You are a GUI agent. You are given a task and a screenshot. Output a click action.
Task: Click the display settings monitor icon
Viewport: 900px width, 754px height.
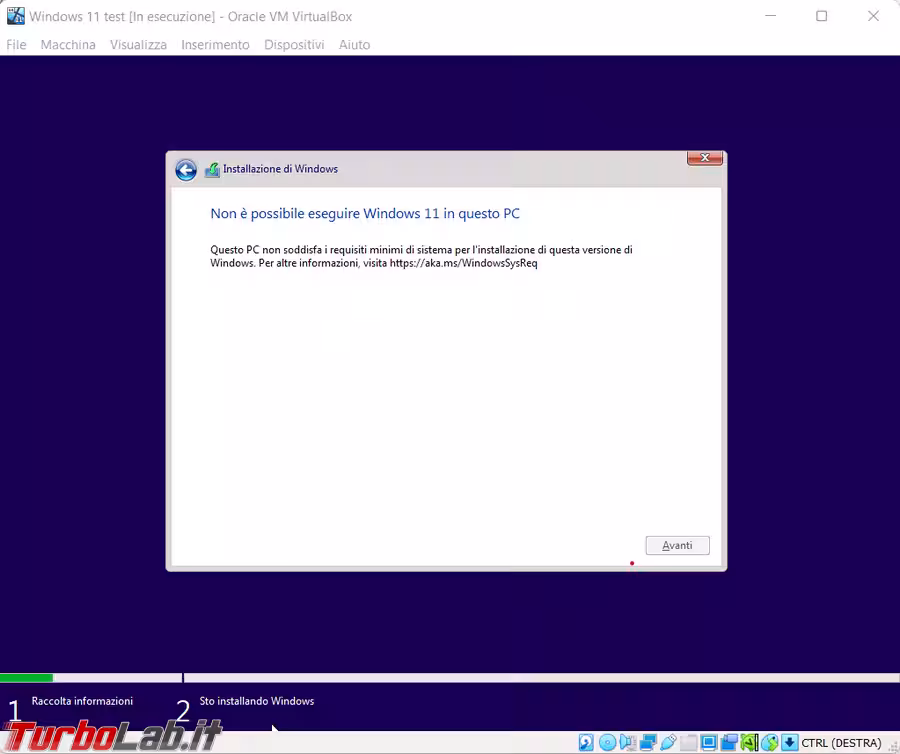click(x=709, y=743)
